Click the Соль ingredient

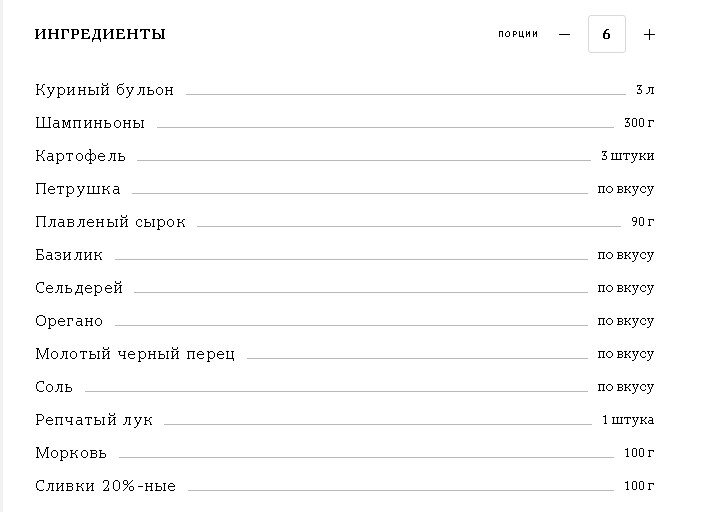54,387
